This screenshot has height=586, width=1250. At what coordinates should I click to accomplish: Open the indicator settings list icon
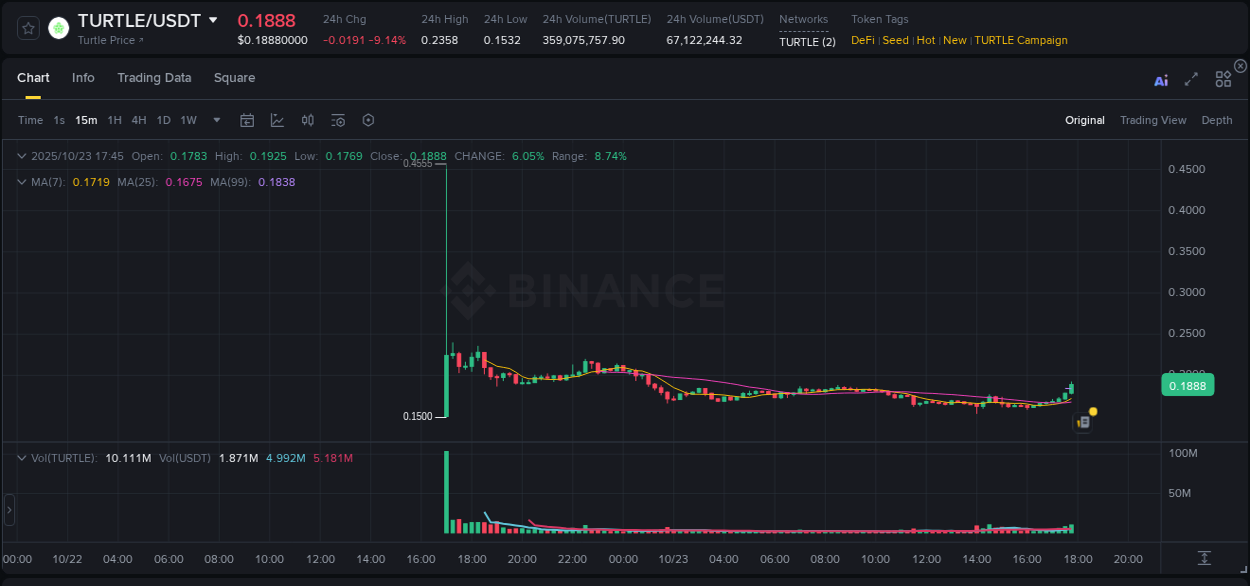pos(337,120)
